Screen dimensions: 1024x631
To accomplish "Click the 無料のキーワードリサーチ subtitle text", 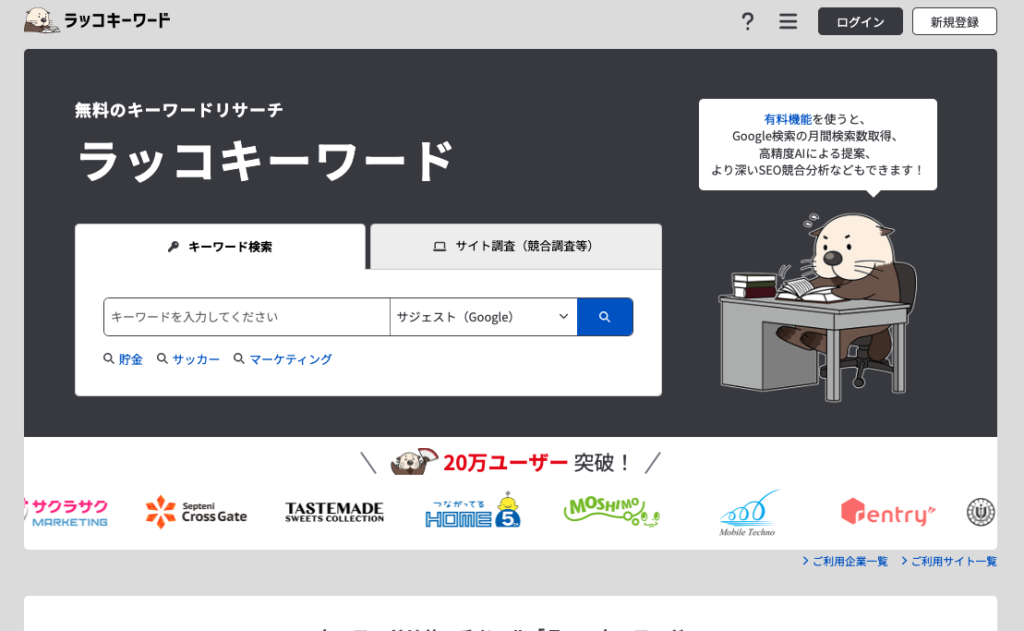I will coord(179,110).
